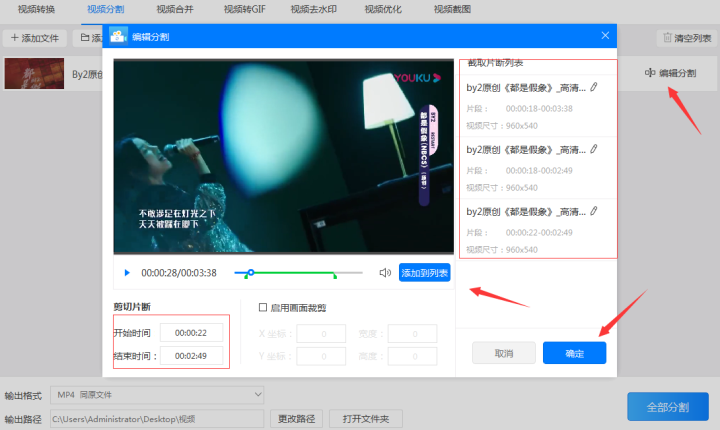Image resolution: width=720 pixels, height=430 pixels.
Task: Switch to 视频转GIF tab
Action: (x=244, y=9)
